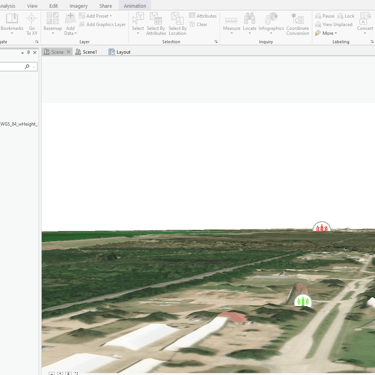Image resolution: width=375 pixels, height=375 pixels.
Task: Click Clear selection button
Action: 198,24
